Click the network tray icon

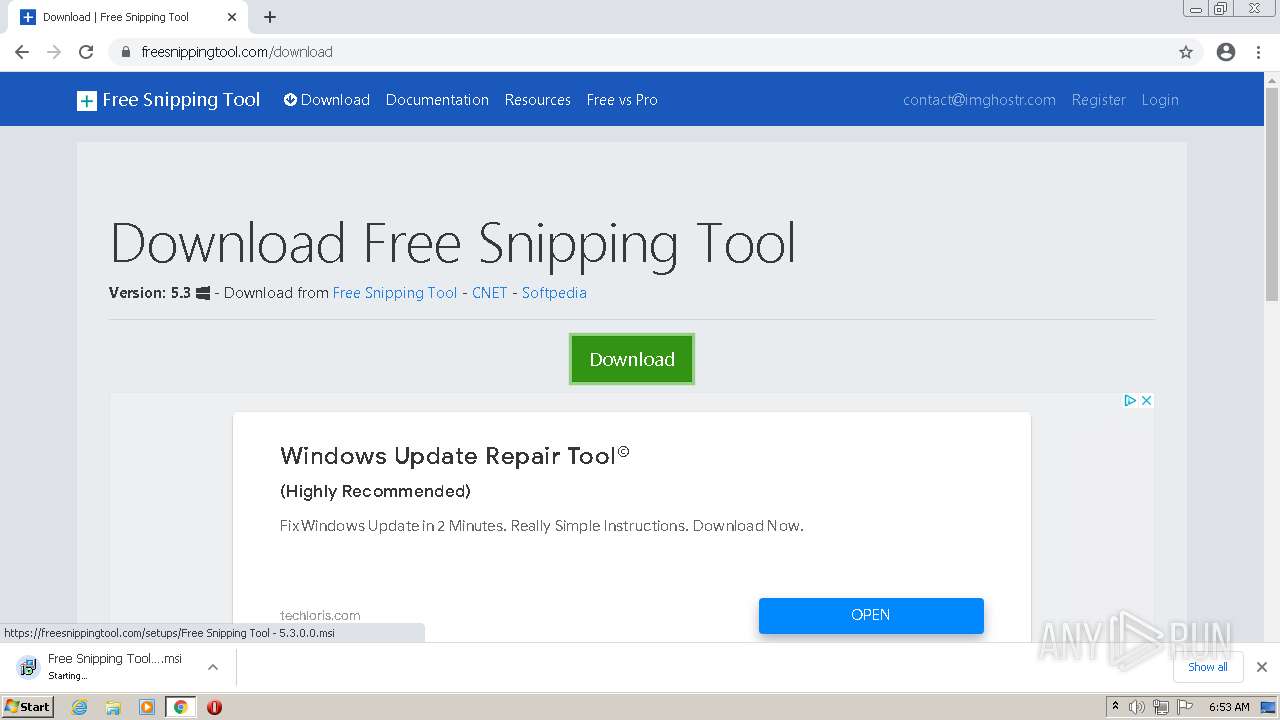(x=1161, y=707)
